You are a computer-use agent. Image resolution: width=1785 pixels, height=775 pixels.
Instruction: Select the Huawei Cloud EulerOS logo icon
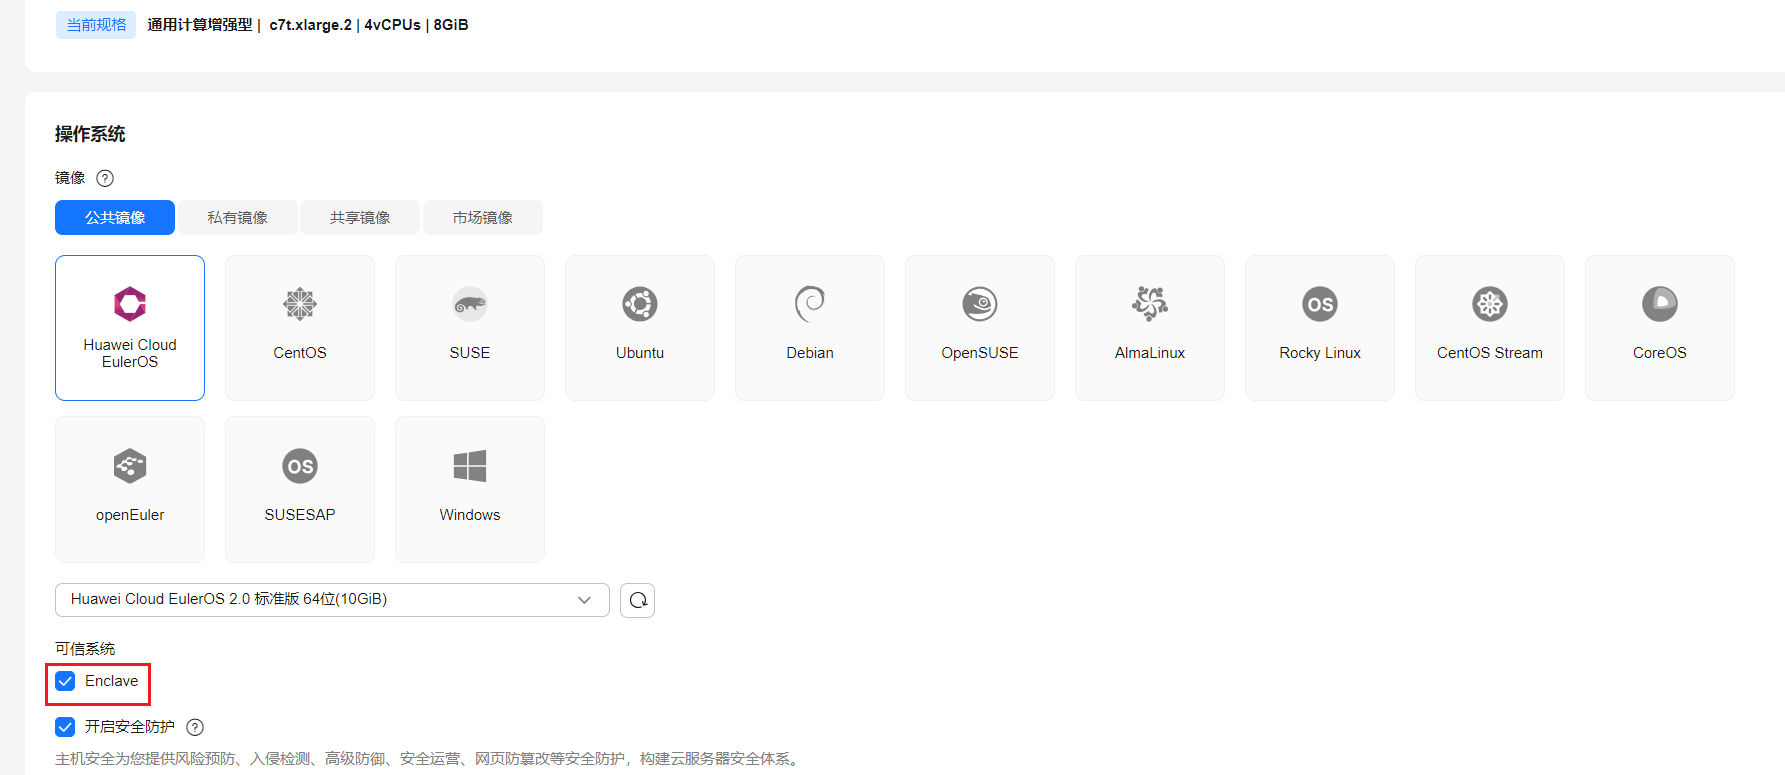130,304
